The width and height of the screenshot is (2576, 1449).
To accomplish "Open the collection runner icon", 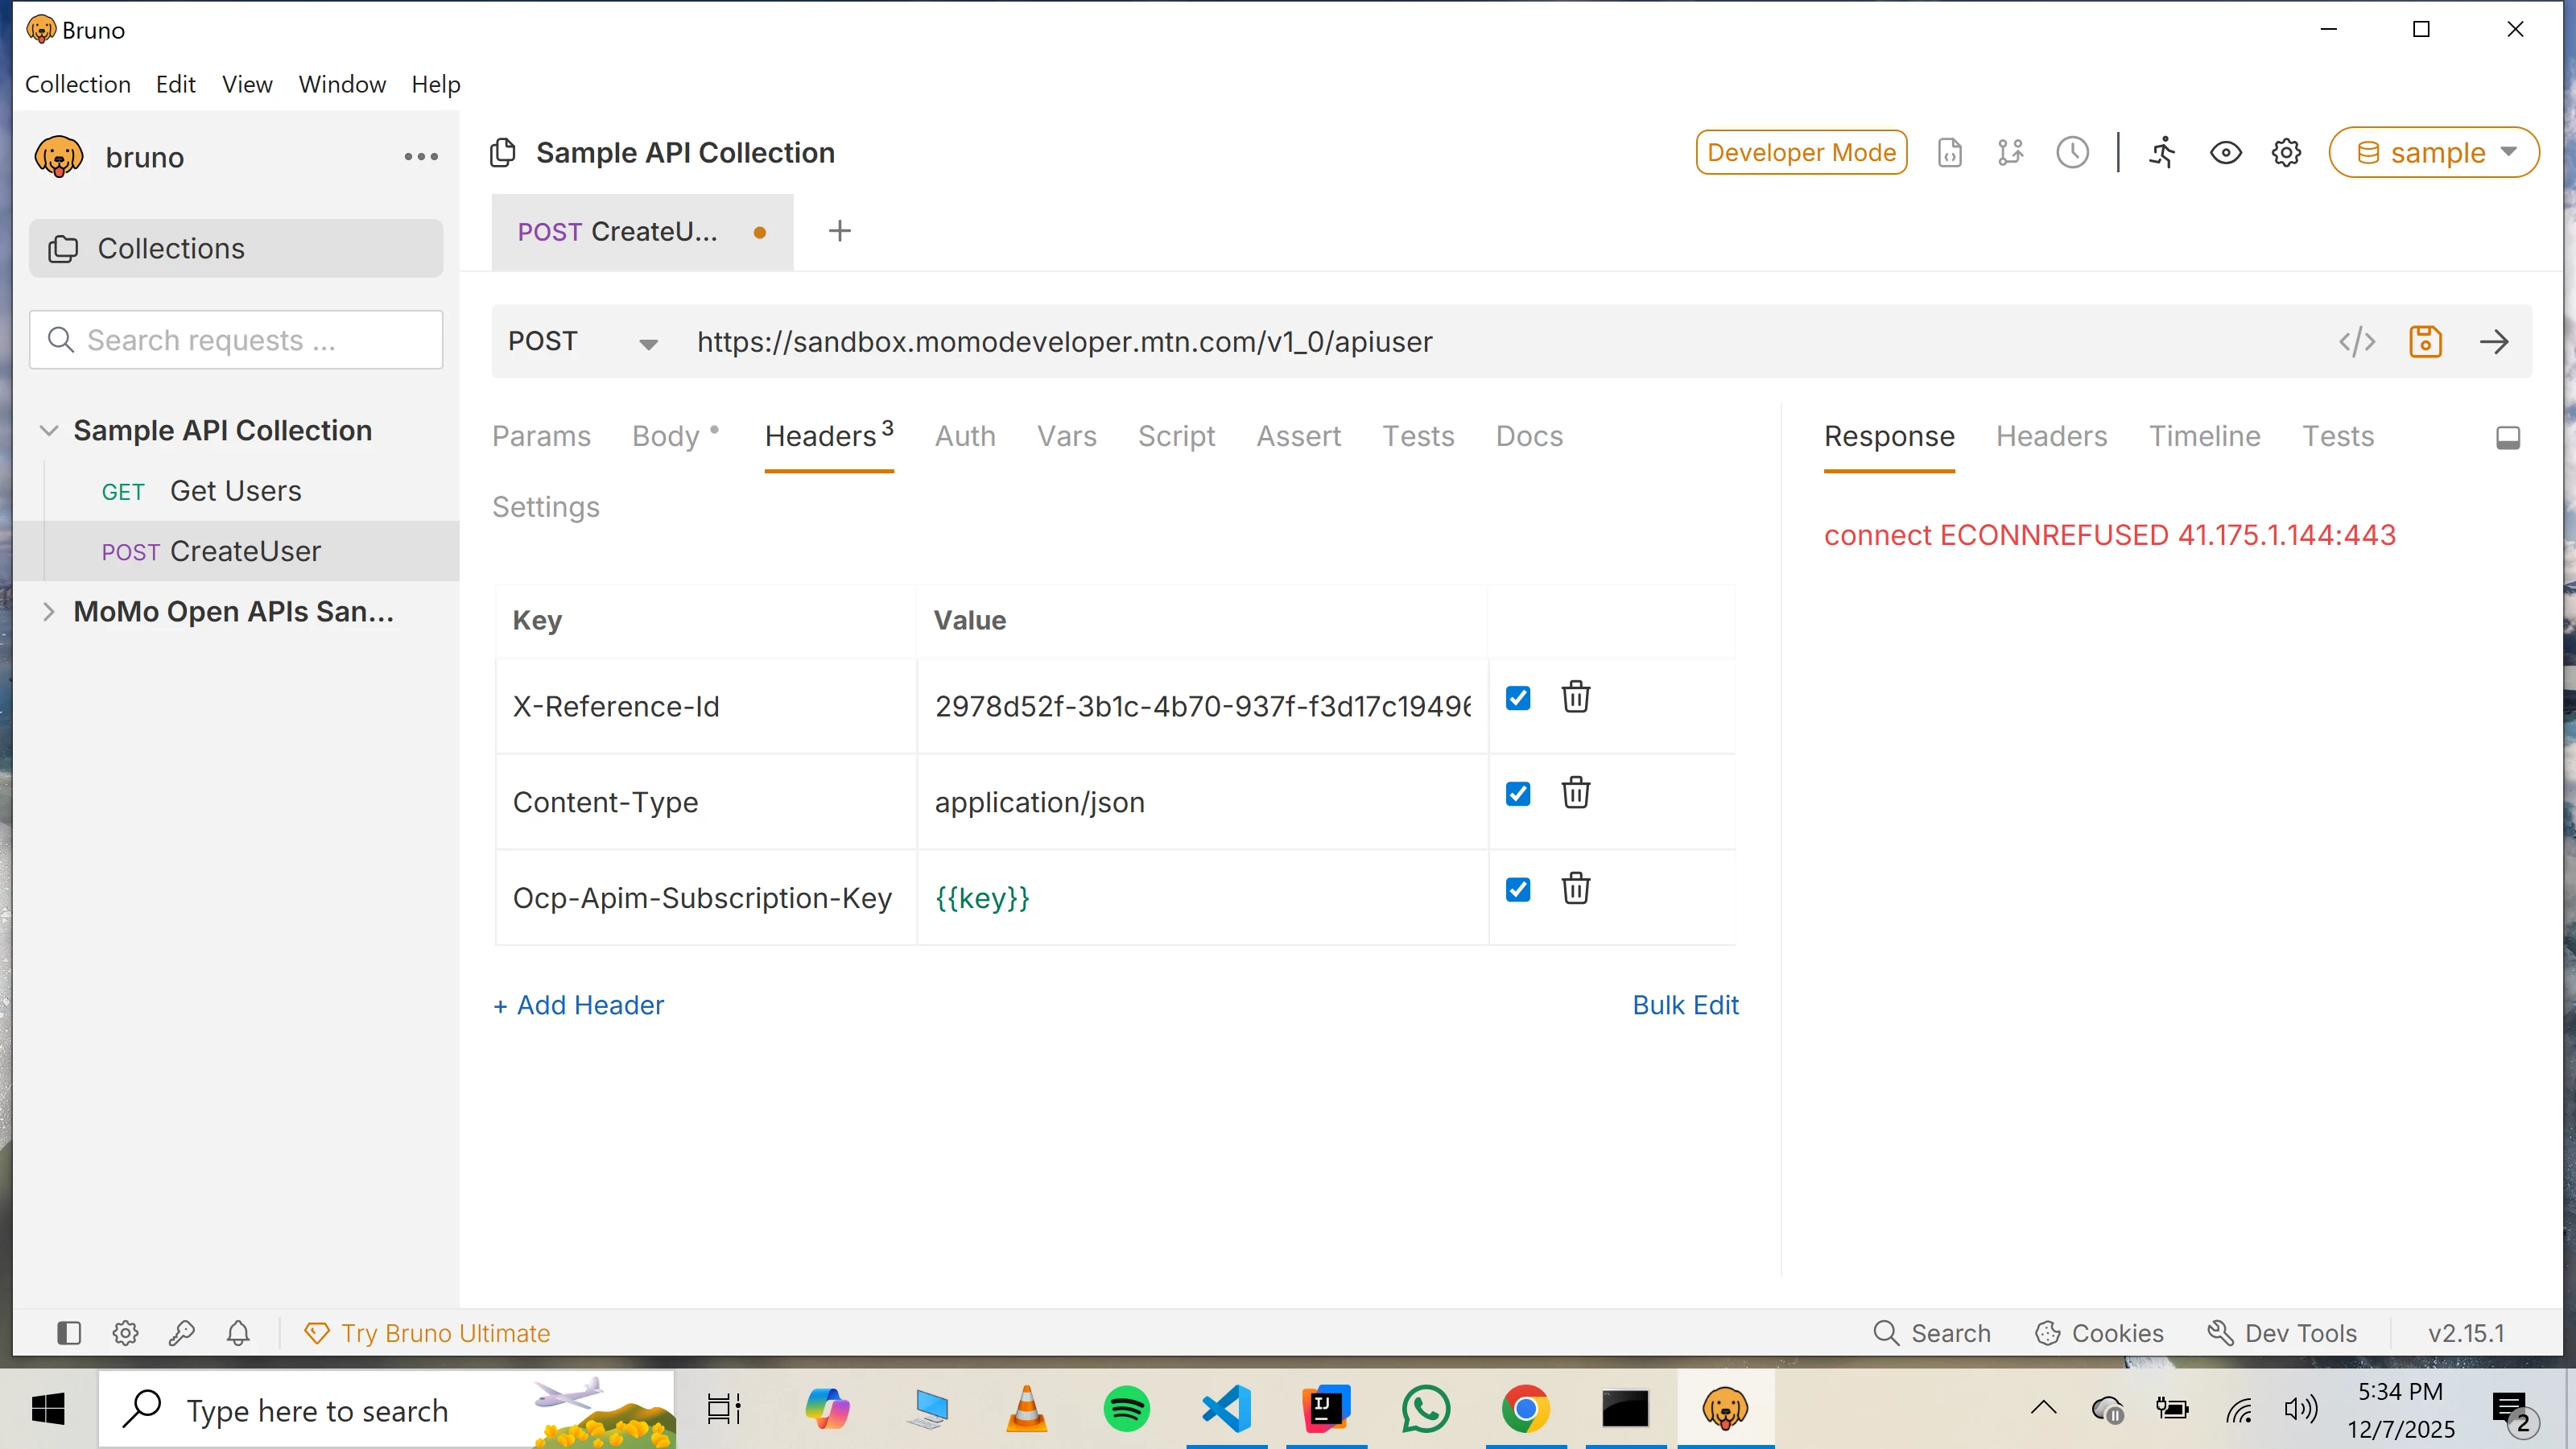I will 2162,153.
